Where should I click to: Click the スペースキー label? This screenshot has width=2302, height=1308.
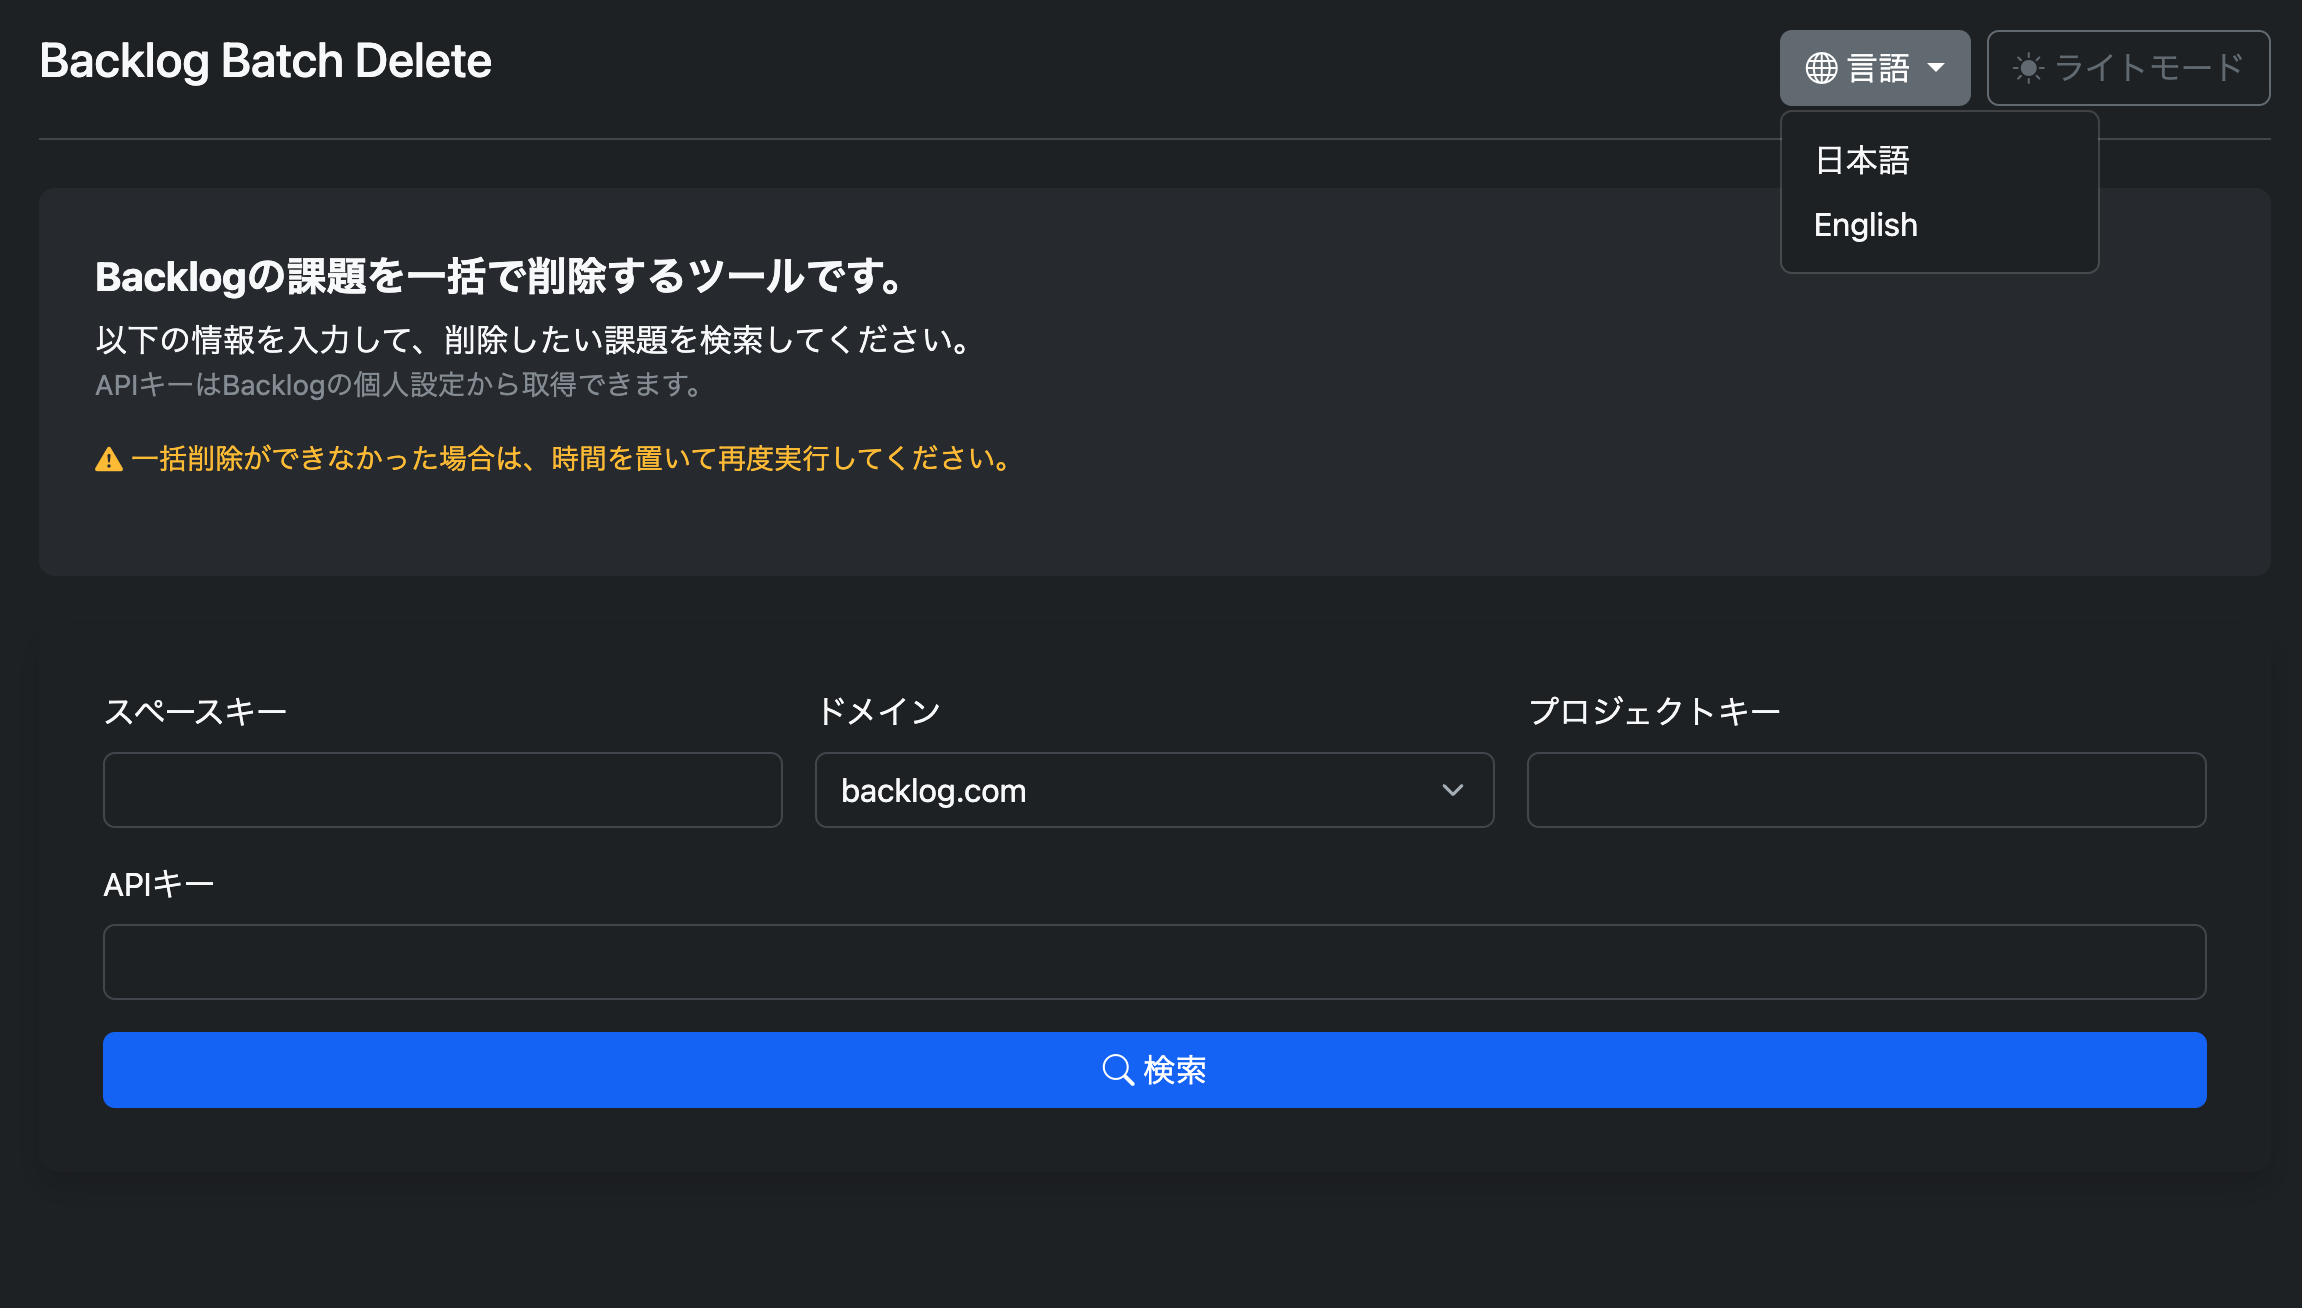195,712
